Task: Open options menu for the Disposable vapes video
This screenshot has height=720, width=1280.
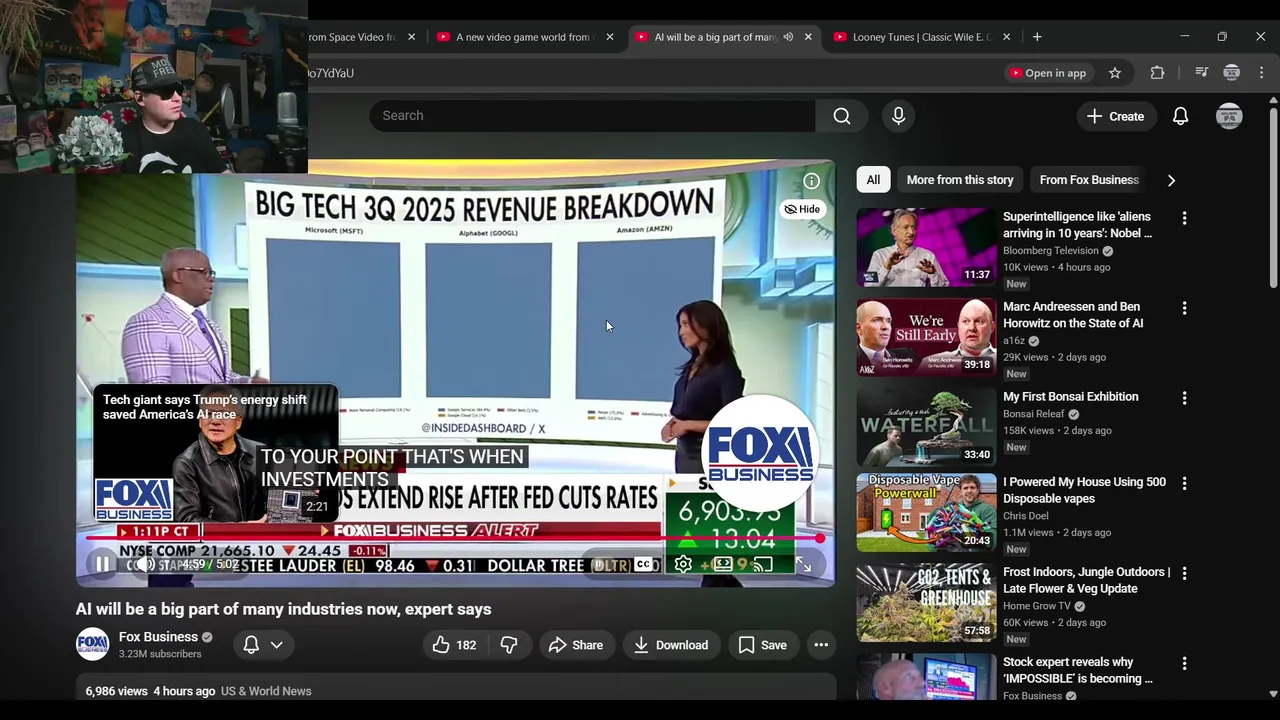Action: click(x=1184, y=483)
